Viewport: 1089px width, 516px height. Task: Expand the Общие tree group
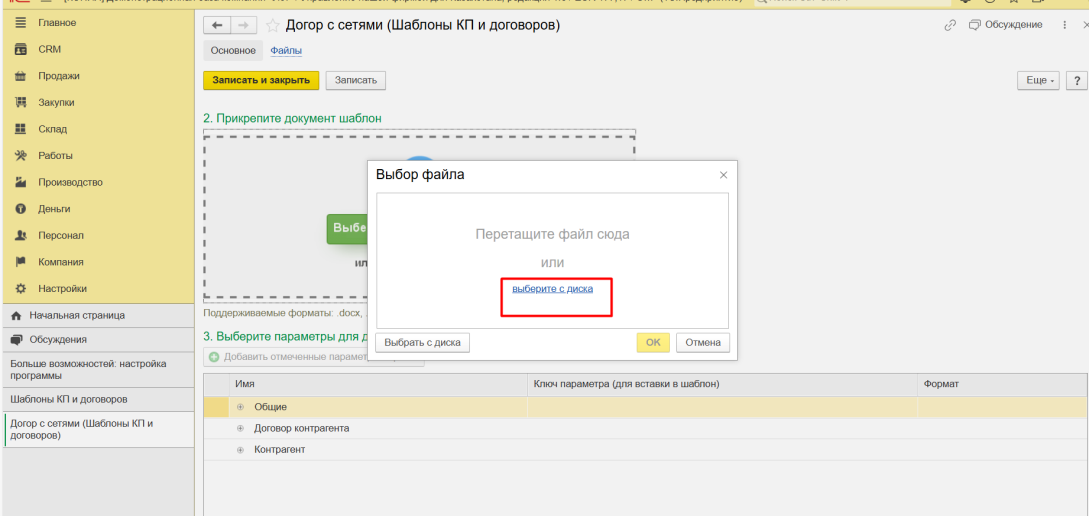coord(240,407)
